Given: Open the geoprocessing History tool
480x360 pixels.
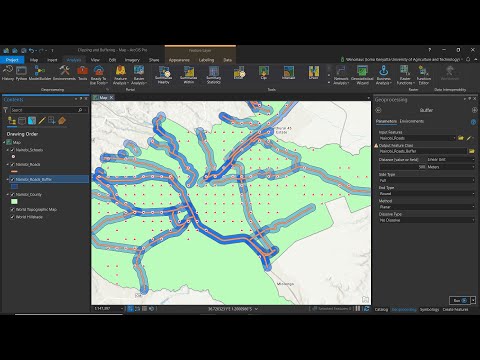Looking at the screenshot, I should pyautogui.click(x=8, y=73).
